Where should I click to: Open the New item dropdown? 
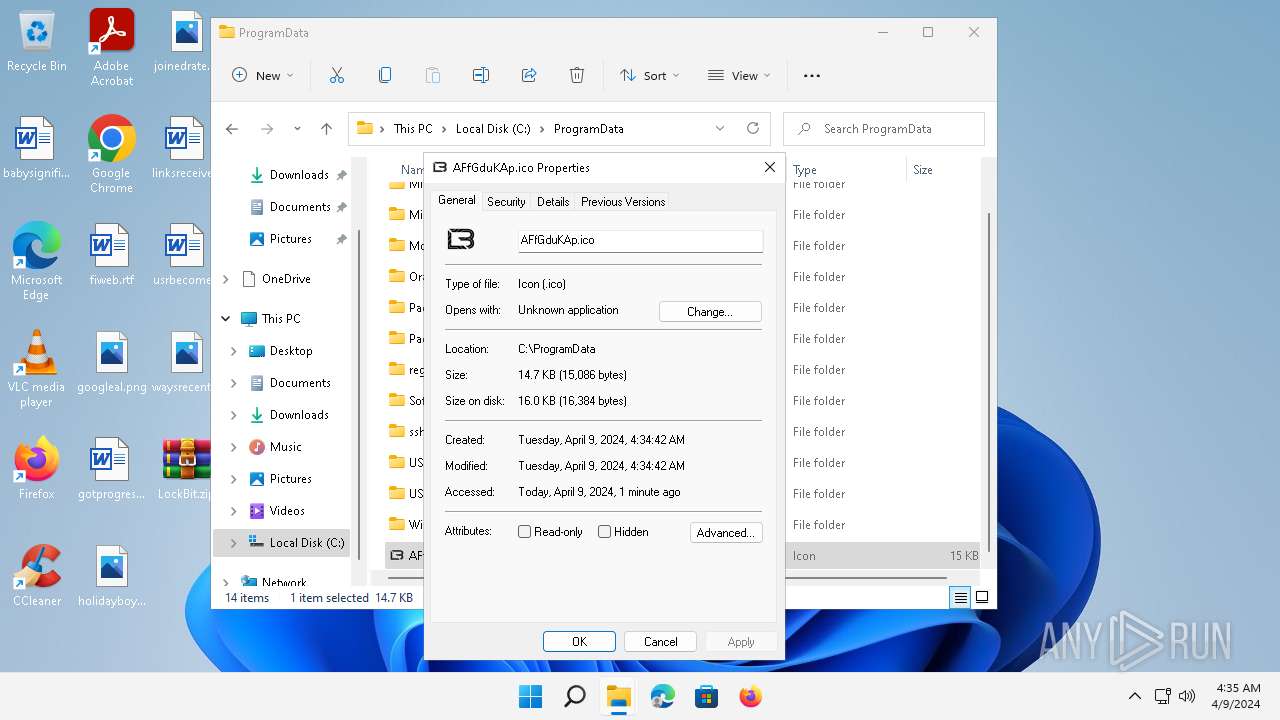[x=263, y=75]
